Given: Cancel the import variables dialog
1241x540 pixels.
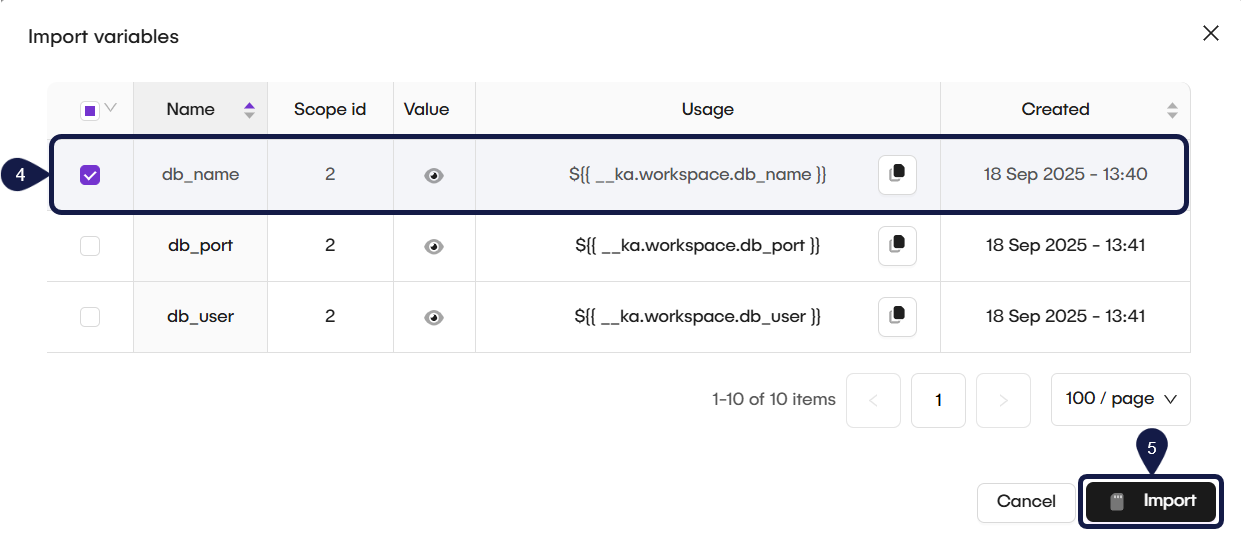Looking at the screenshot, I should point(1026,502).
